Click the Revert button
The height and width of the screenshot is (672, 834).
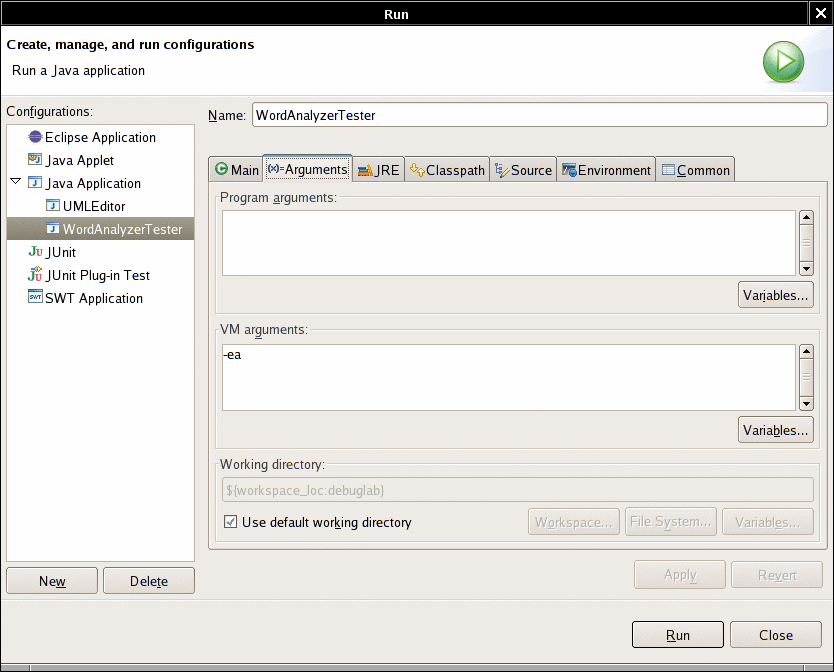[777, 575]
